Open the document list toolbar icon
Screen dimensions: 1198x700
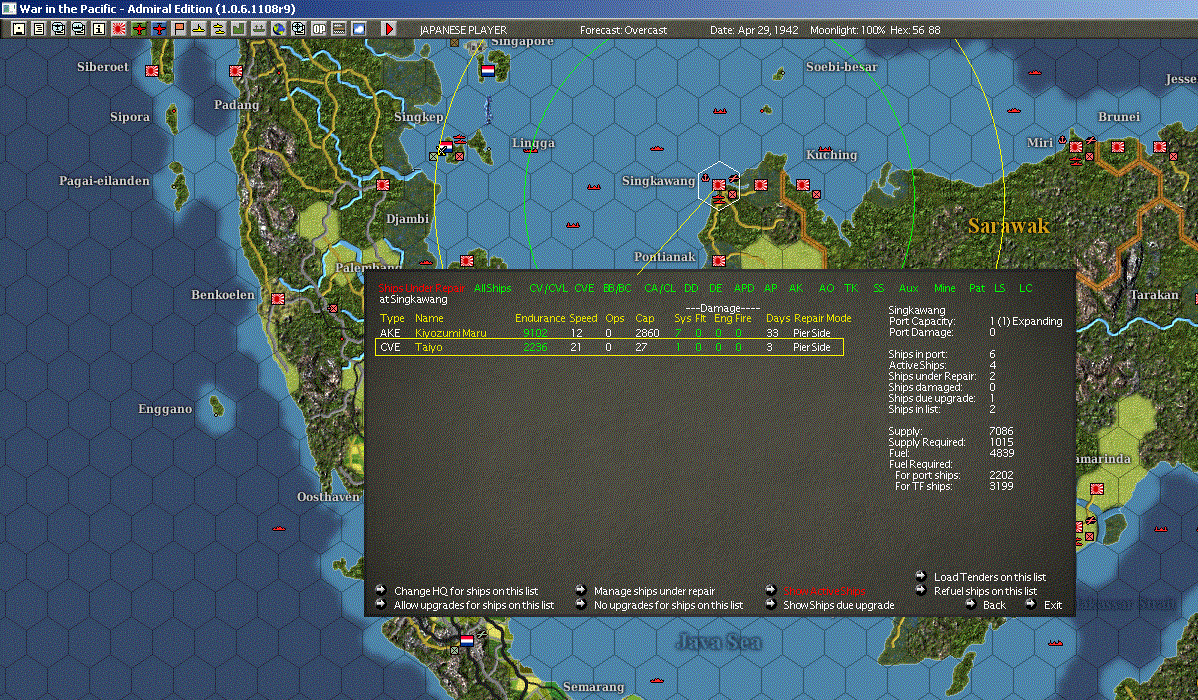(x=39, y=29)
